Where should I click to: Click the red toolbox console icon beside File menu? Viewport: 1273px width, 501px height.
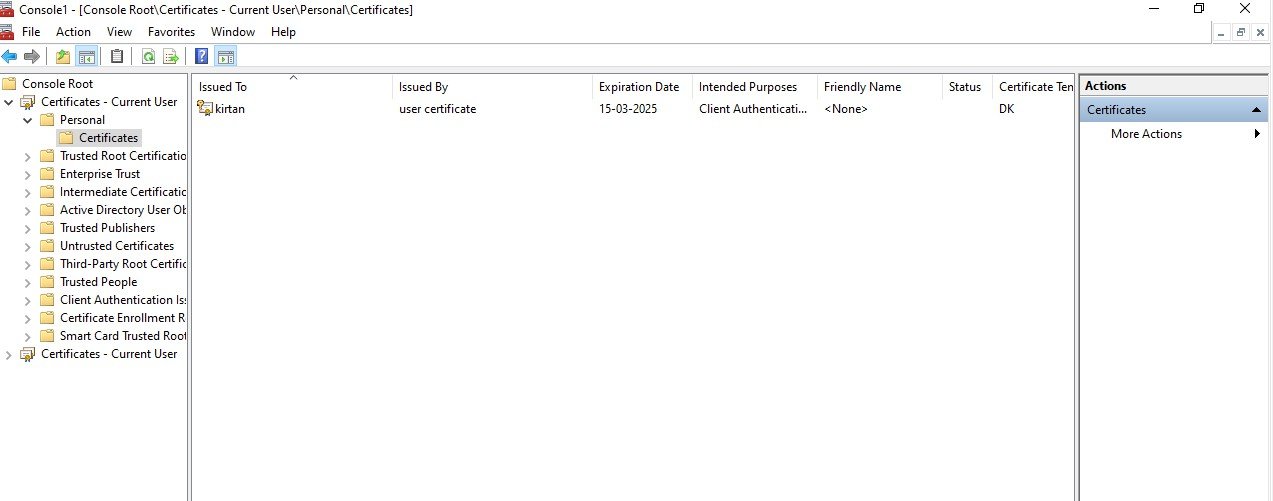[8, 31]
